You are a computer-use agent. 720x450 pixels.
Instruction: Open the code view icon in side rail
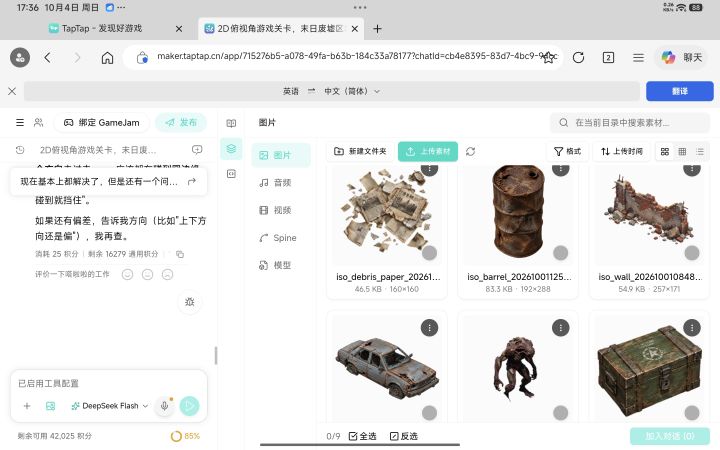(231, 174)
